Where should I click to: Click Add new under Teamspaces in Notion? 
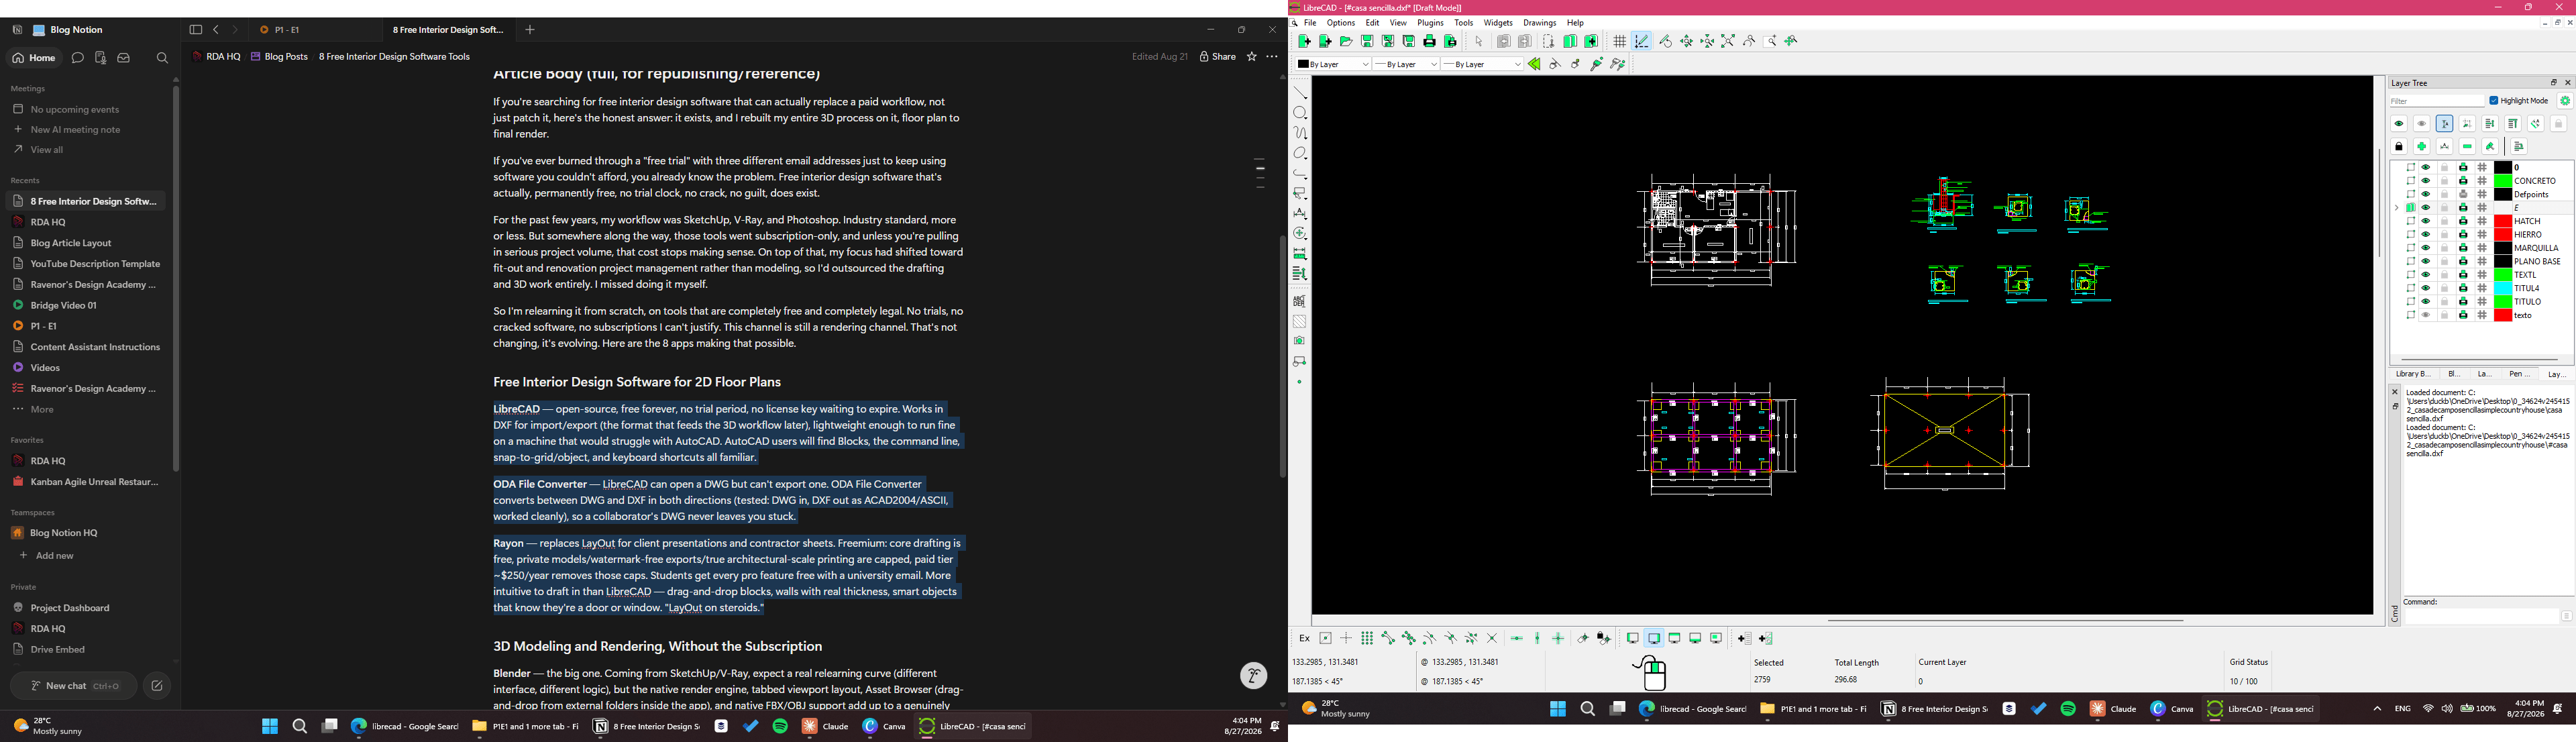coord(46,556)
